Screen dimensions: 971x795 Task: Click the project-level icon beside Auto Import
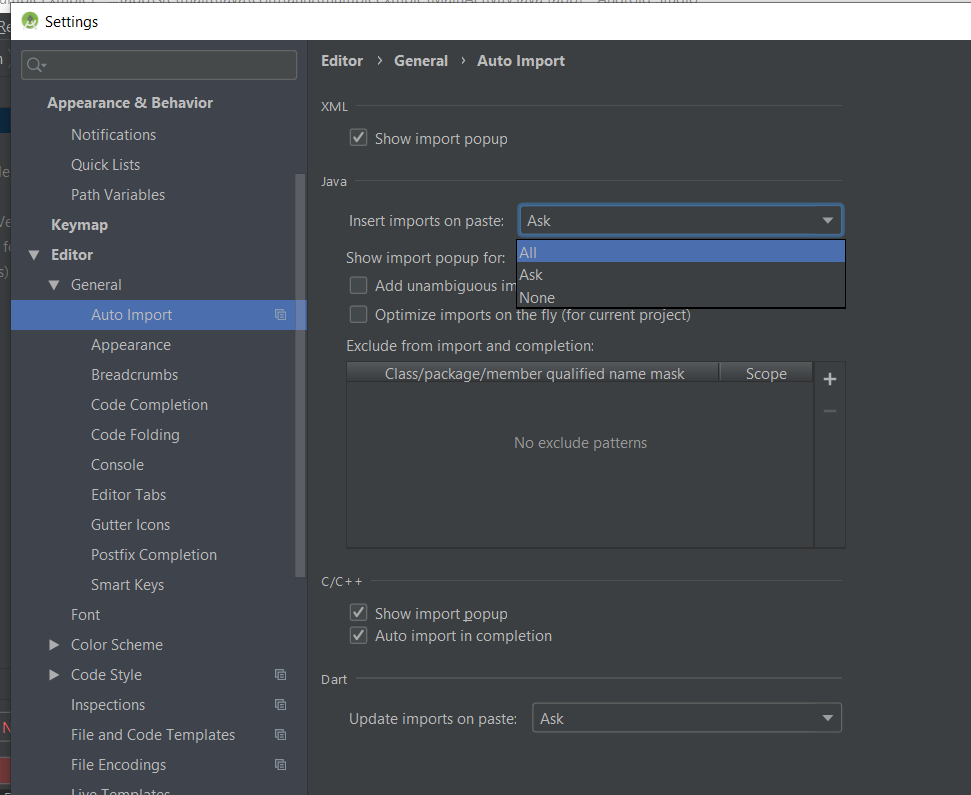tap(280, 315)
